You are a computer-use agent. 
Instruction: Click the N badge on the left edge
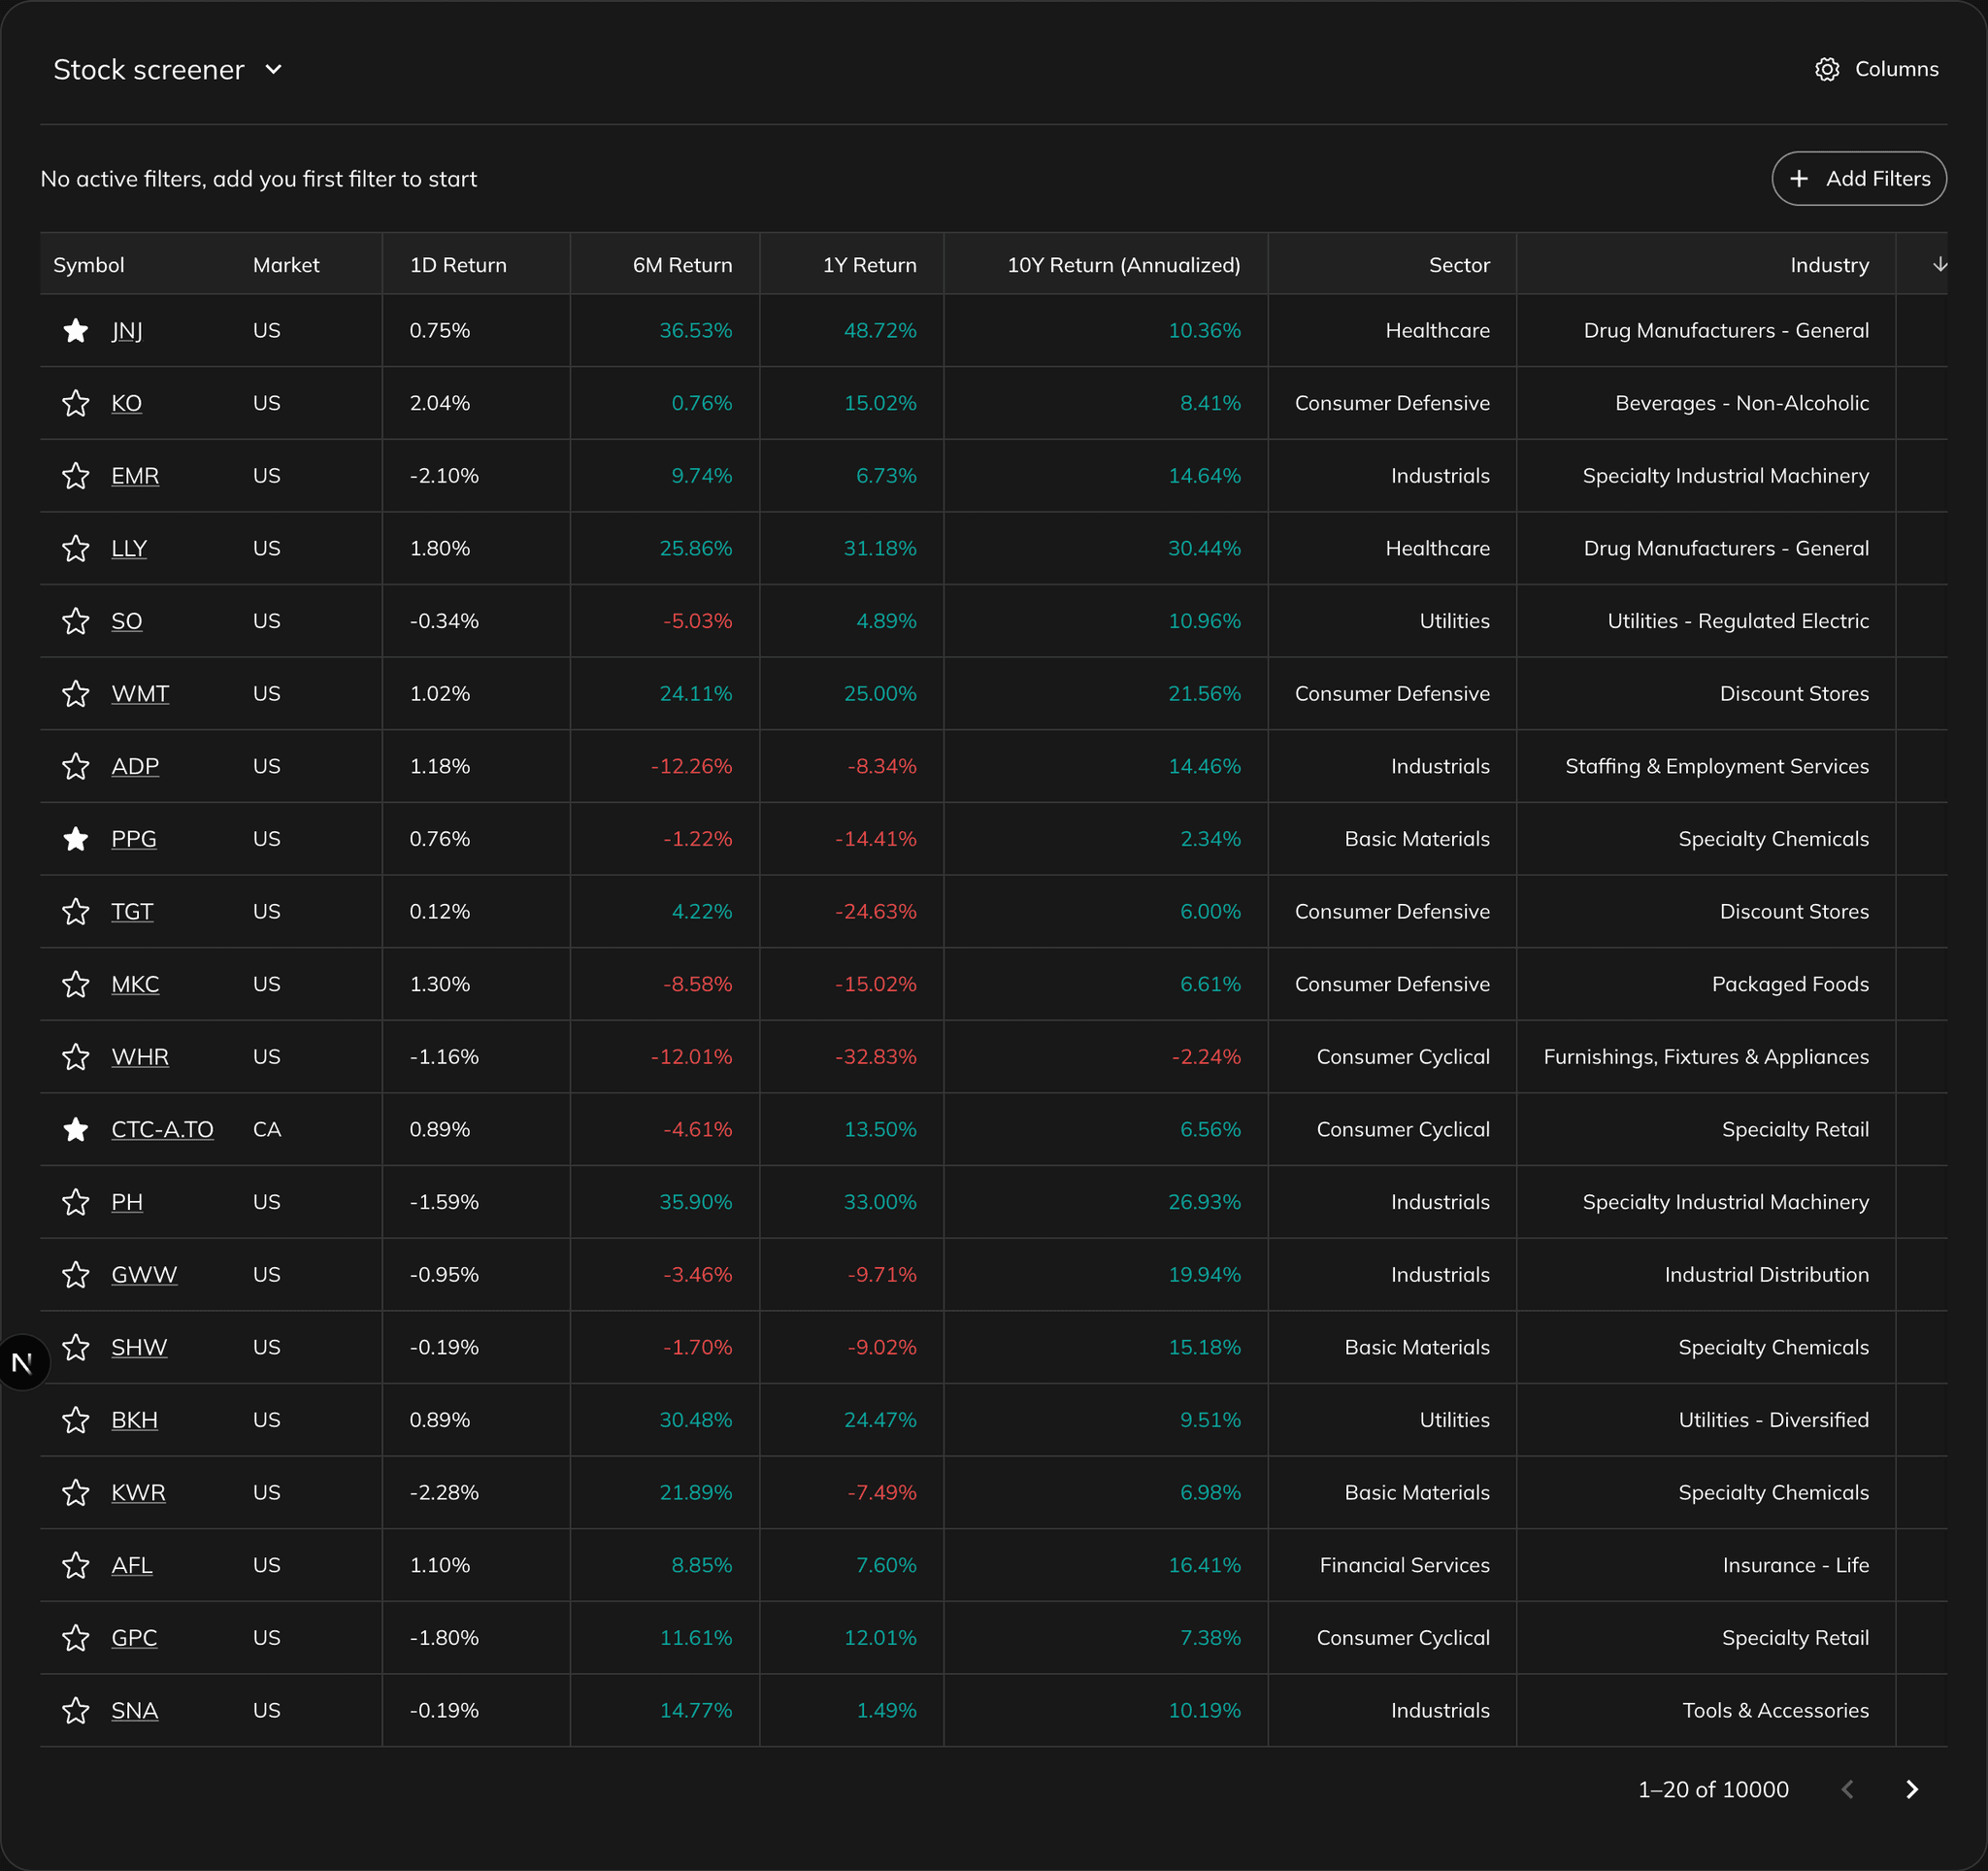tap(24, 1361)
